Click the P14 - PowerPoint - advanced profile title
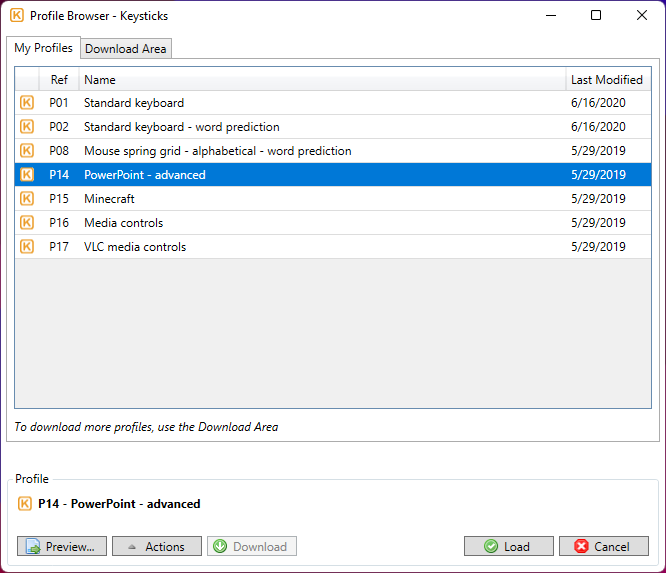The width and height of the screenshot is (666, 573). pyautogui.click(x=119, y=504)
